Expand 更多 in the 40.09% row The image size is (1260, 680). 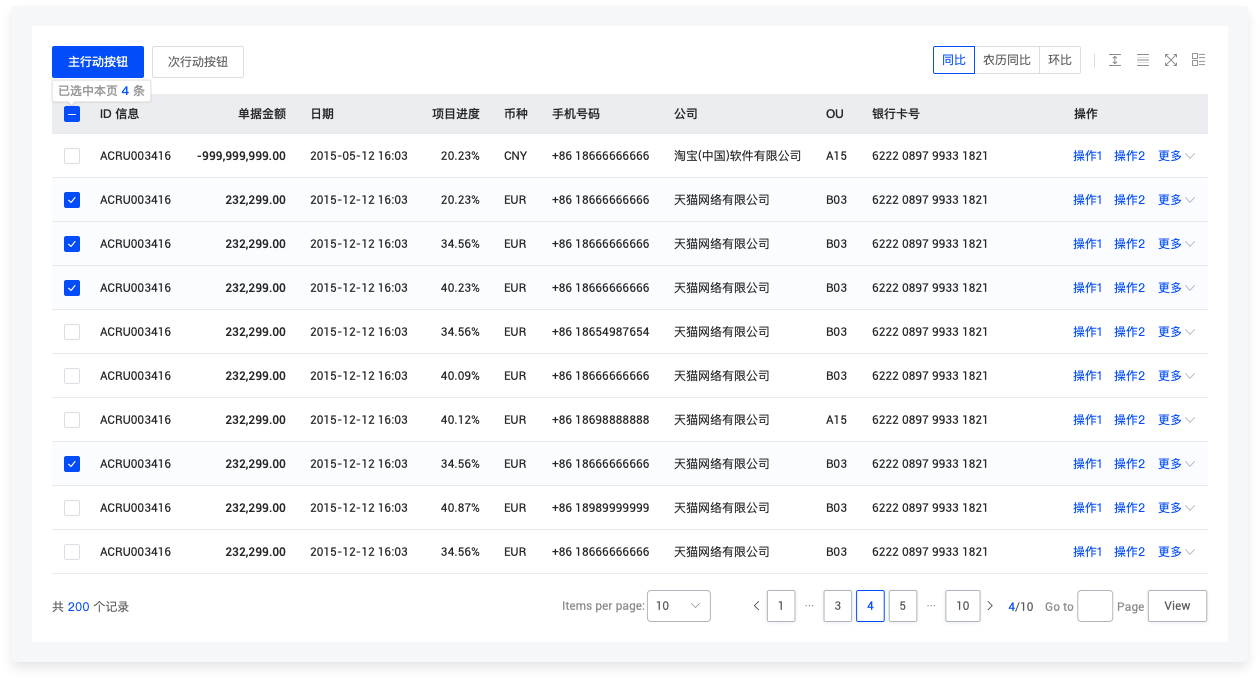(x=1176, y=376)
